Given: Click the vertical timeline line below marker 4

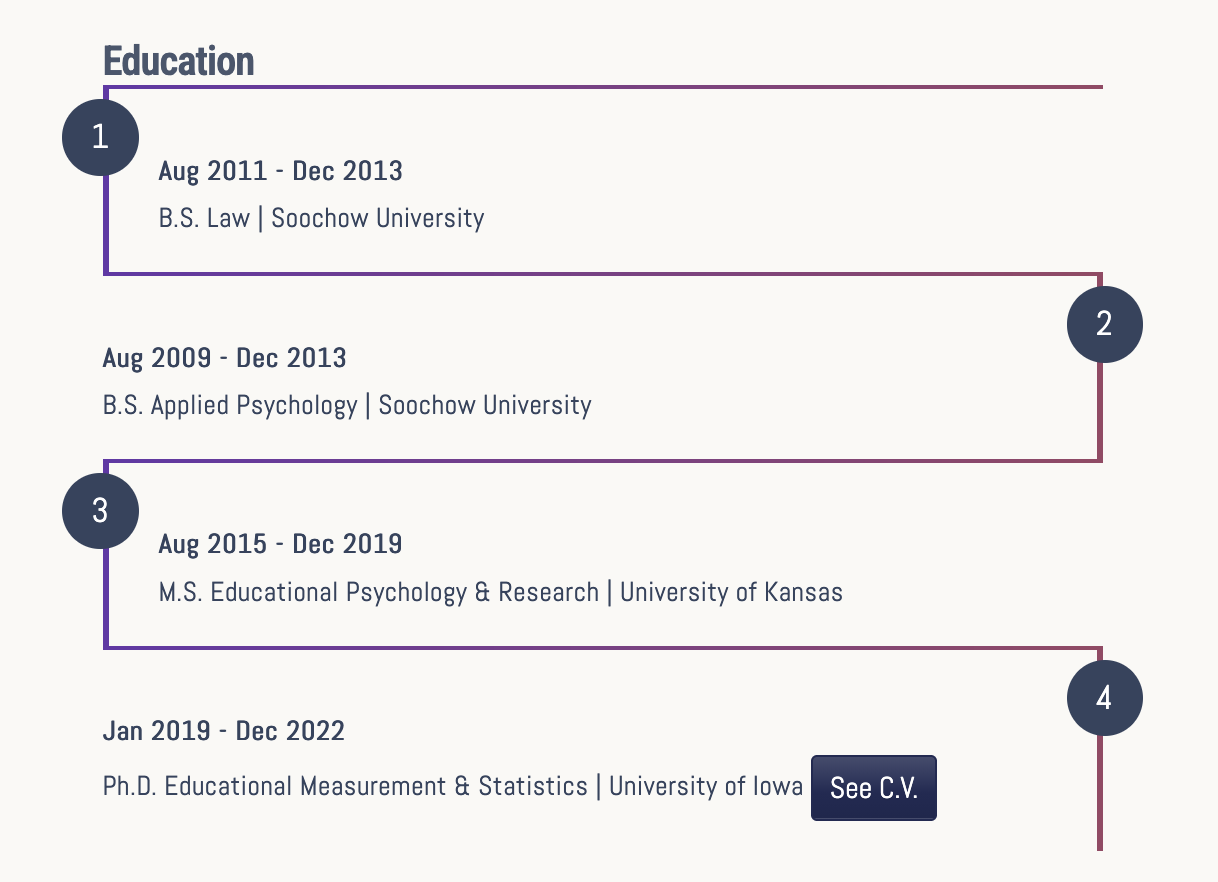Looking at the screenshot, I should (1100, 800).
